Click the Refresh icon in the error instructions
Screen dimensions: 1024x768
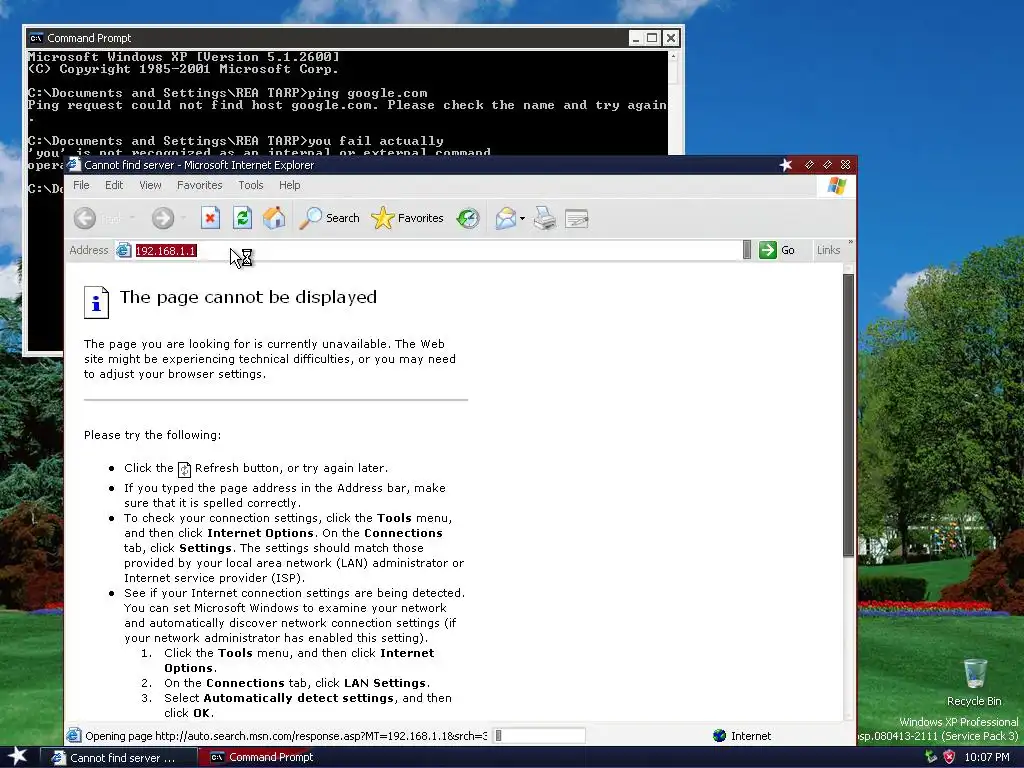(185, 469)
